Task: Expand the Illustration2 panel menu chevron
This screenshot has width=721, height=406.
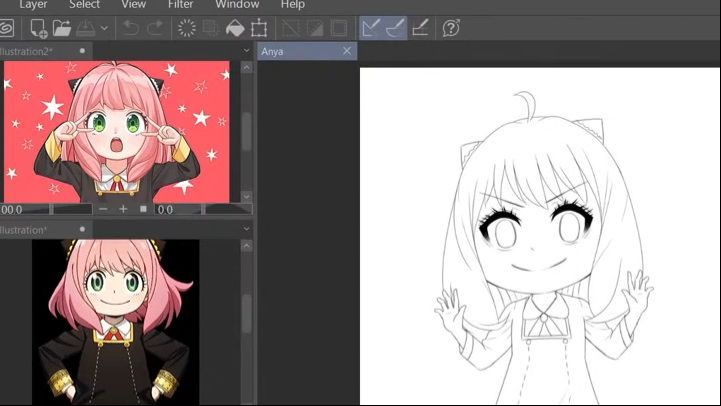Action: point(246,51)
